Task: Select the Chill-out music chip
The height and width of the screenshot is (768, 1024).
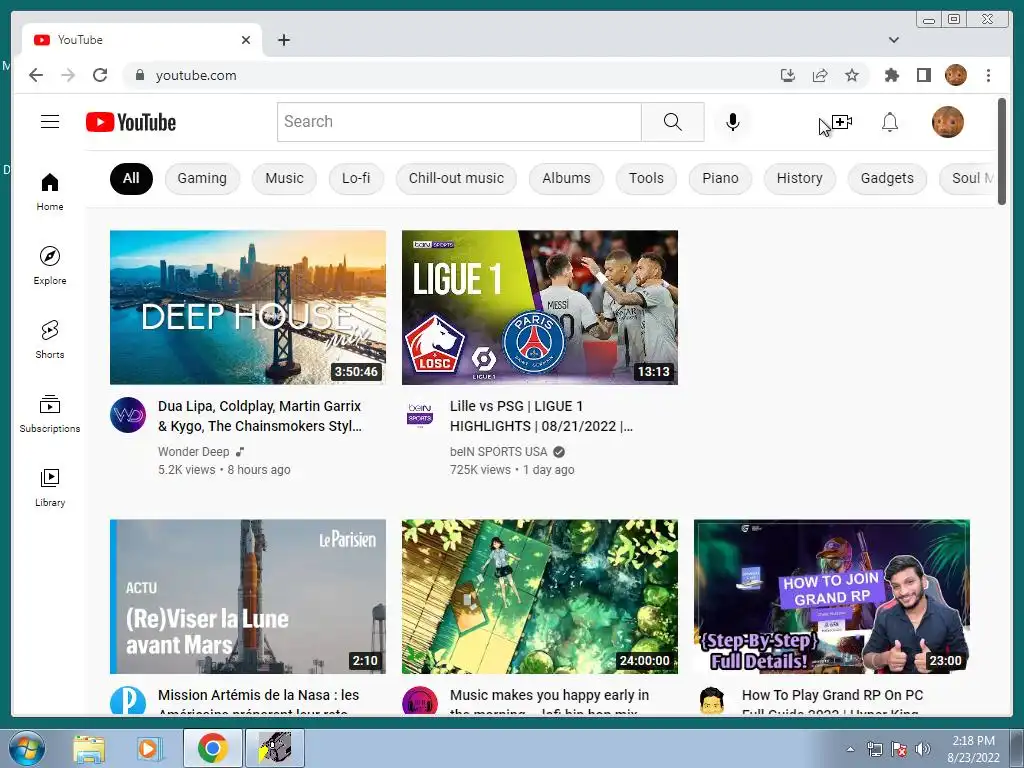Action: (456, 178)
